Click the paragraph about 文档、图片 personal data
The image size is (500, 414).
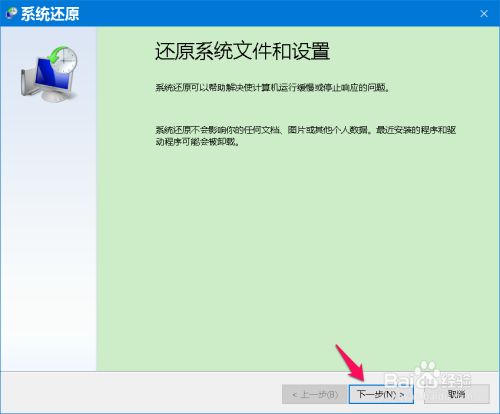click(x=306, y=136)
